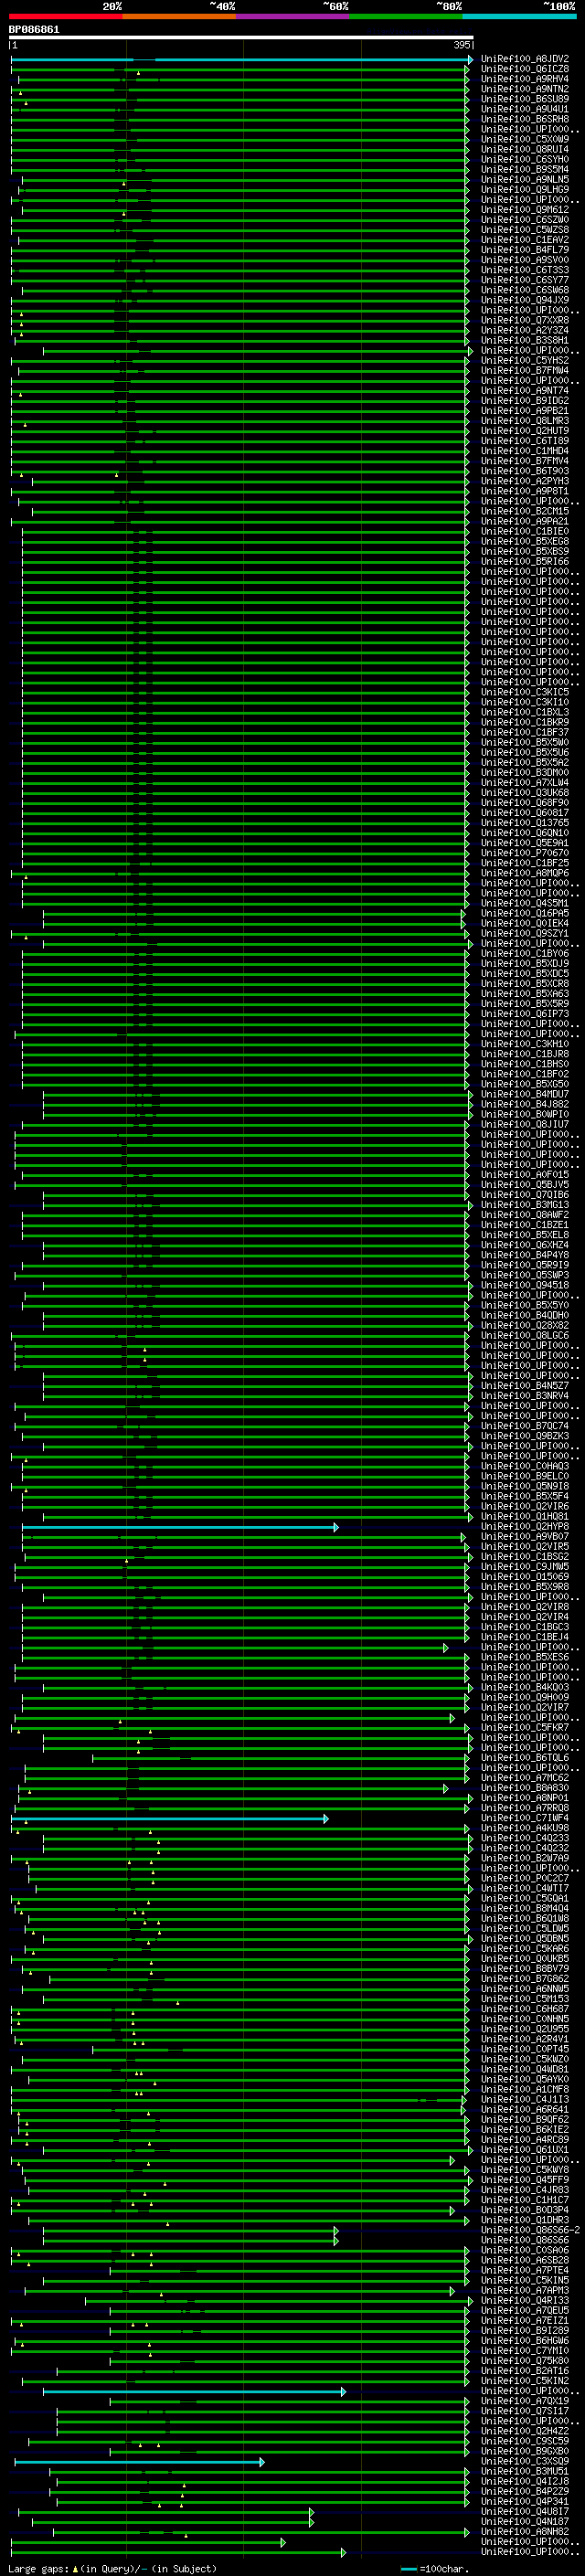
Task: Click the BP086861 query label
Action: (x=34, y=30)
